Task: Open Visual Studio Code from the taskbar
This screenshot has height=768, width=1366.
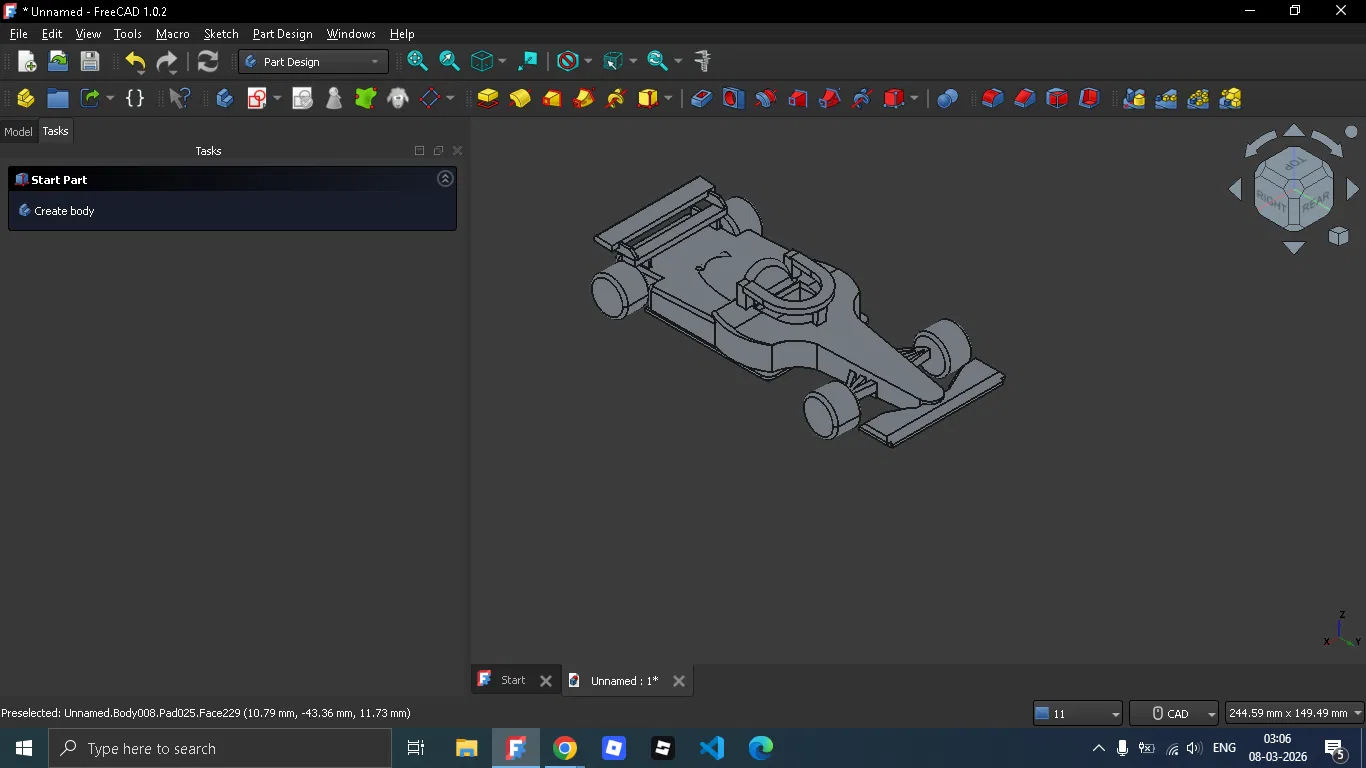Action: coord(711,748)
